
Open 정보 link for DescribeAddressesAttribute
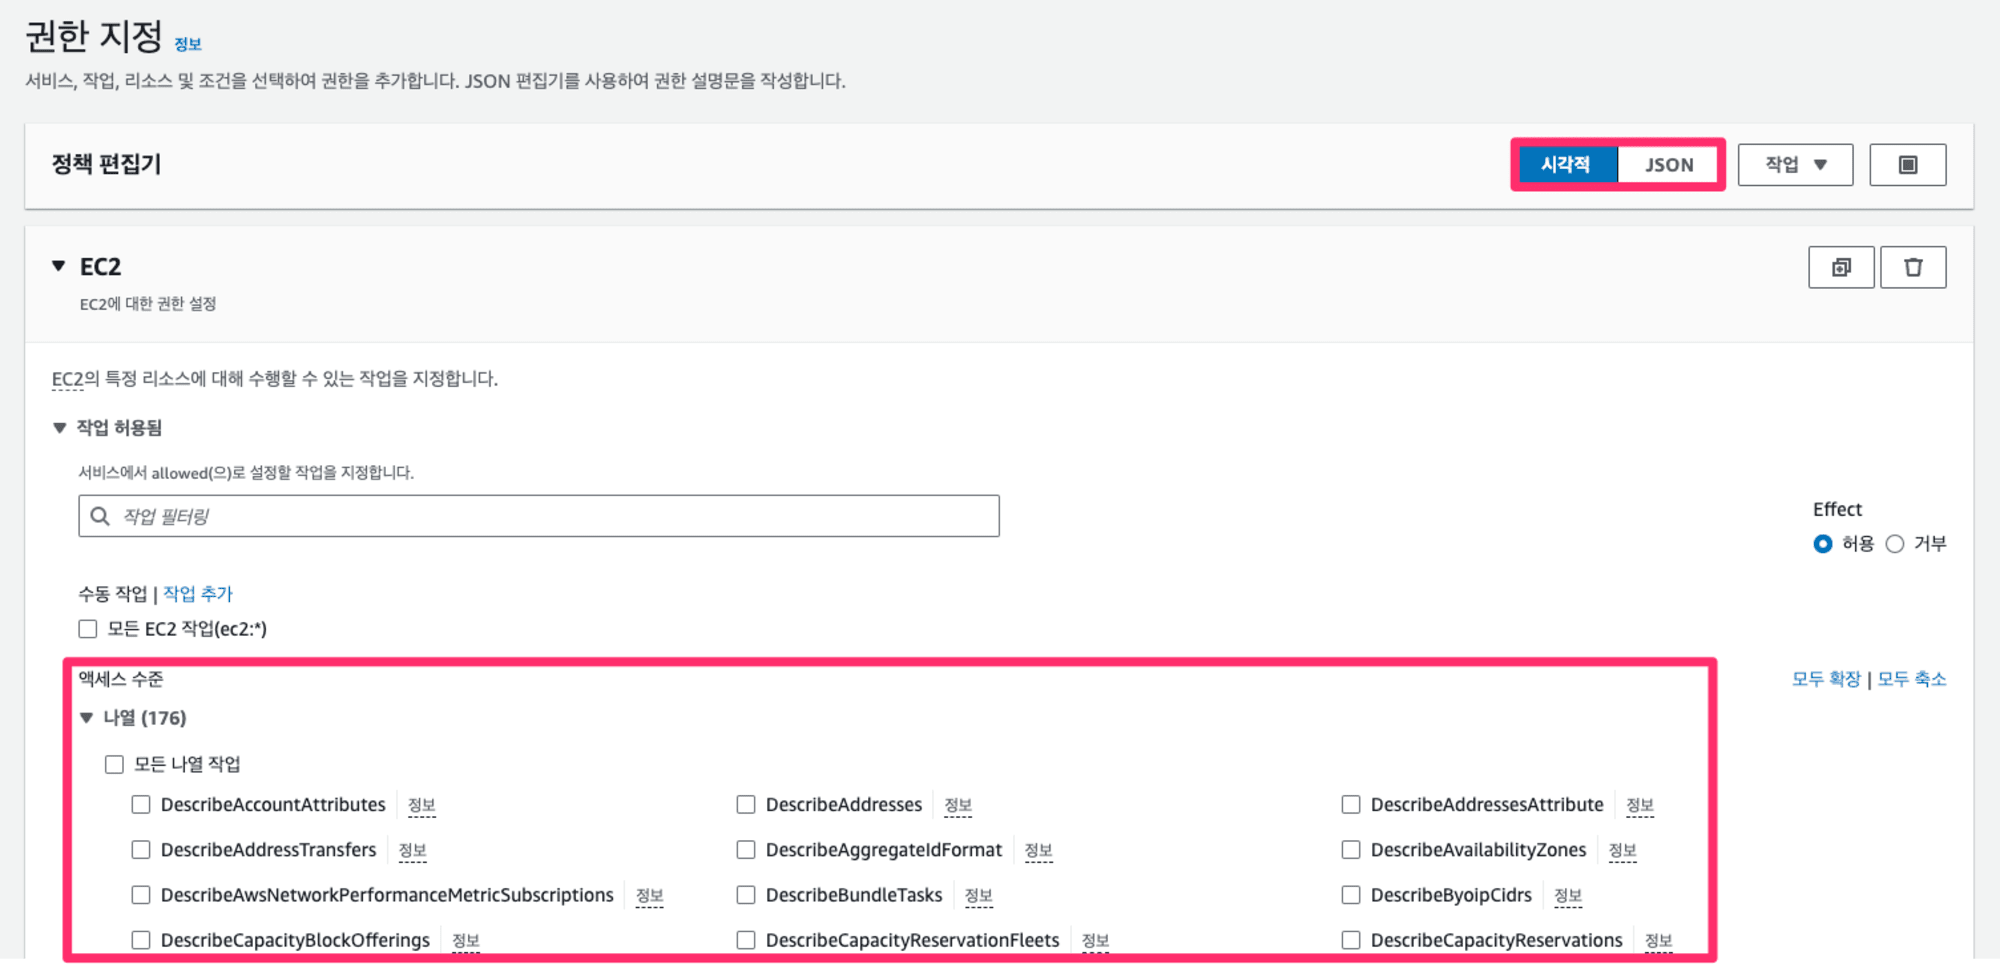pos(1640,805)
